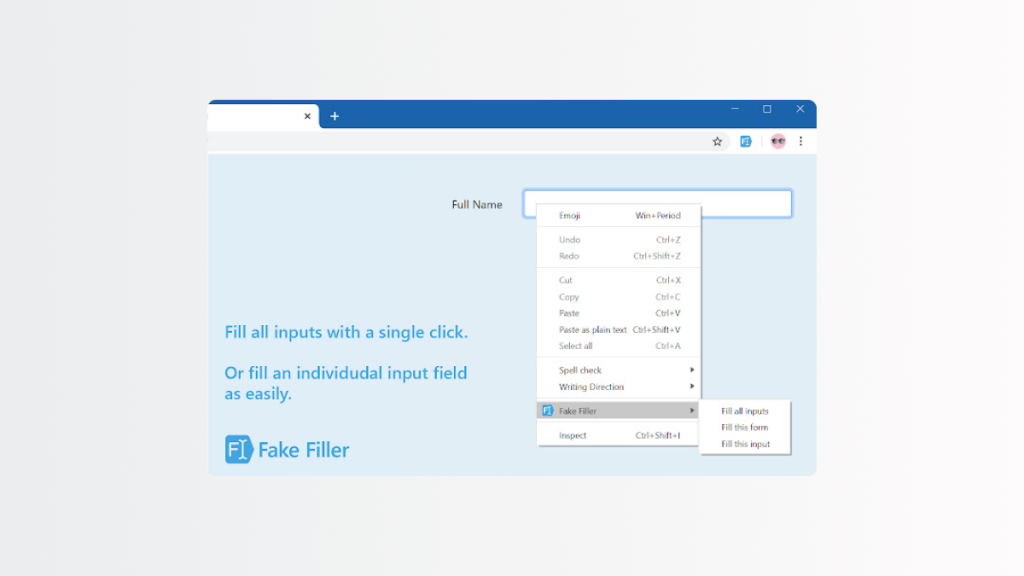Maximize the browser window
This screenshot has width=1024, height=576.
[x=767, y=109]
